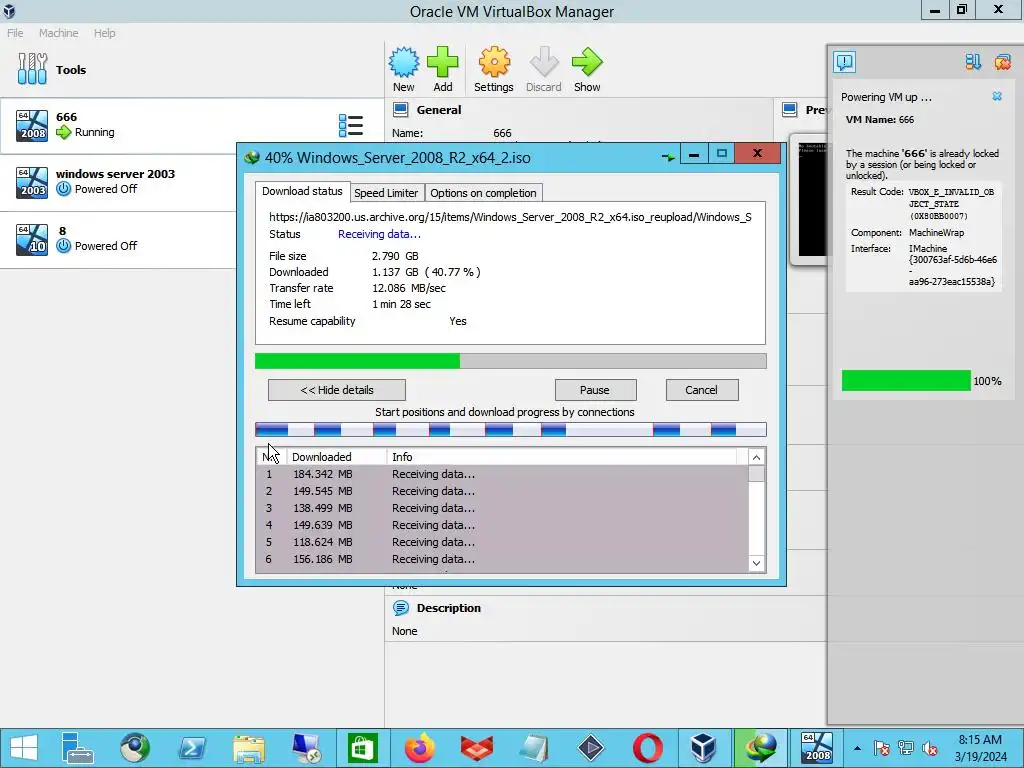Click the red fox-head icon in taskbar
Image resolution: width=1024 pixels, height=768 pixels.
point(477,748)
